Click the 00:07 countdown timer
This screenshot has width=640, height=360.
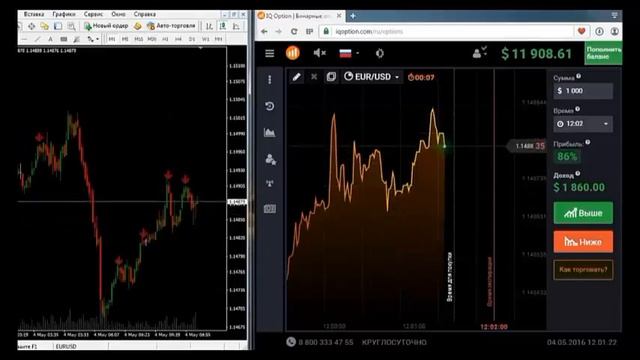coord(421,77)
